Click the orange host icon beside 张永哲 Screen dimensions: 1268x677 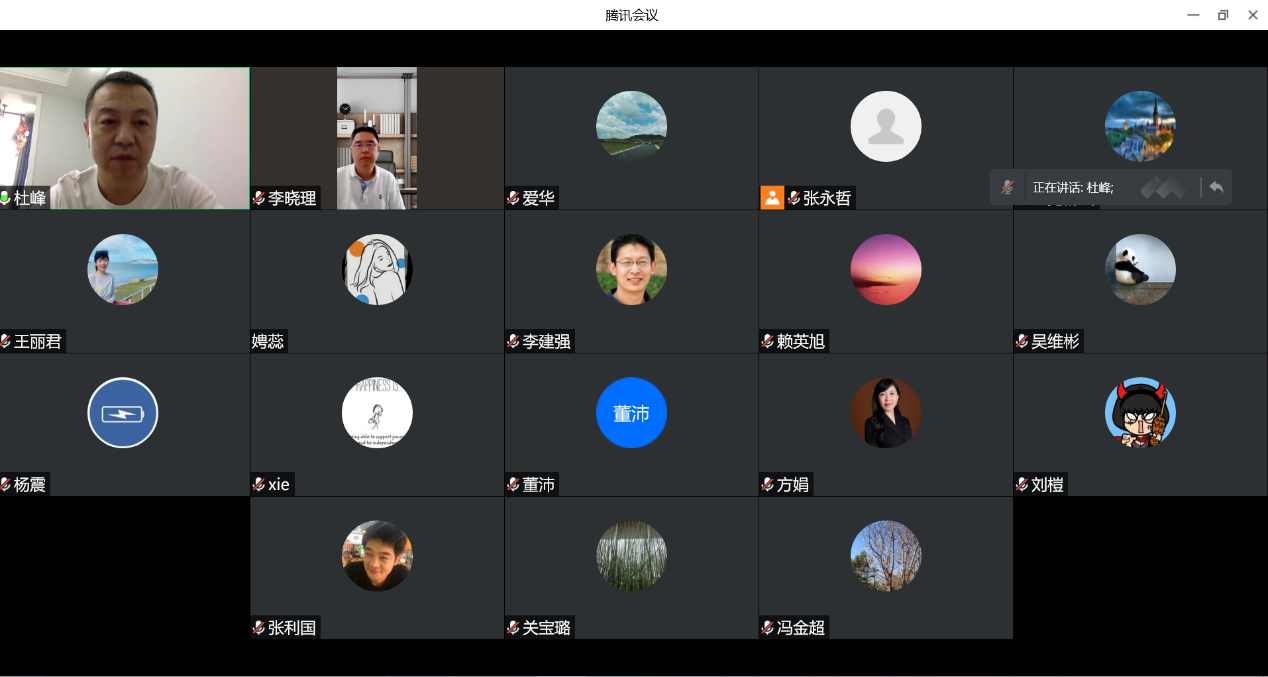pos(772,198)
